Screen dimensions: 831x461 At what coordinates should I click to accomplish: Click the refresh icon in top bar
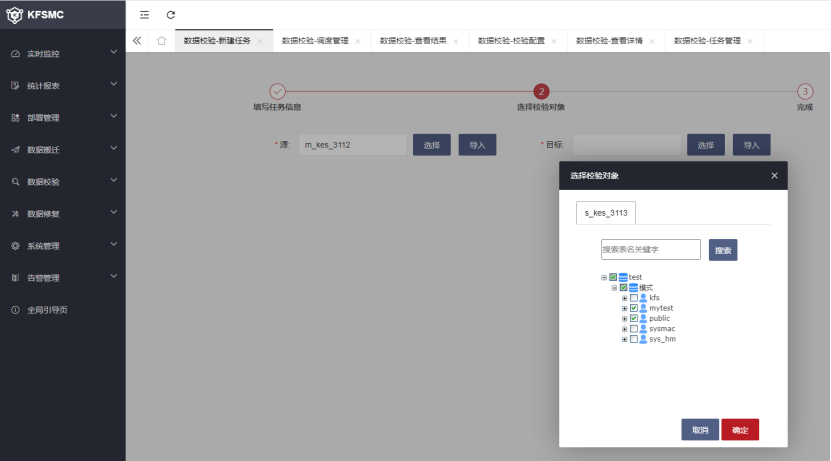[171, 15]
